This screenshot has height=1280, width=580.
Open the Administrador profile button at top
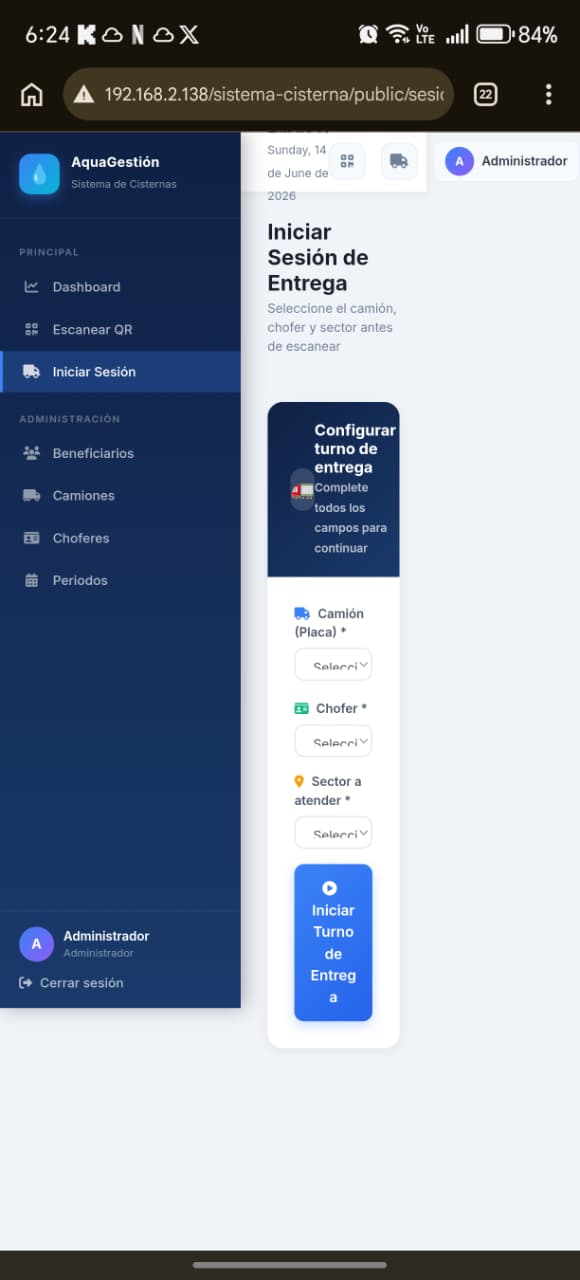pos(506,161)
